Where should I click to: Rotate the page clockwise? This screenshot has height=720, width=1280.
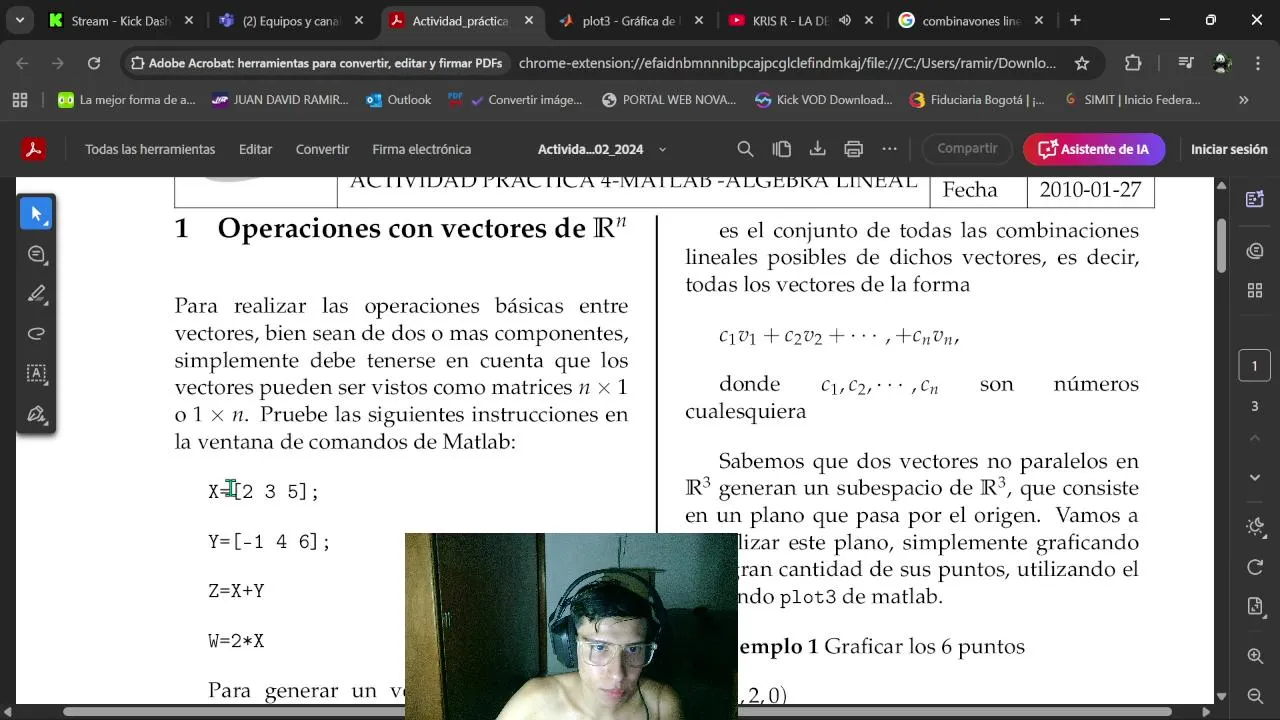pos(1255,567)
